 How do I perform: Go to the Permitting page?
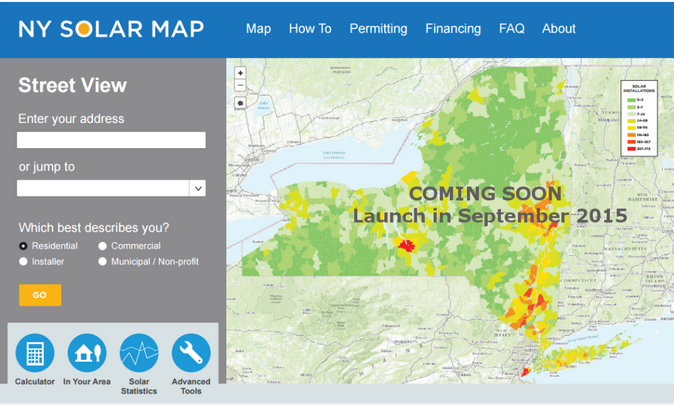tap(378, 29)
